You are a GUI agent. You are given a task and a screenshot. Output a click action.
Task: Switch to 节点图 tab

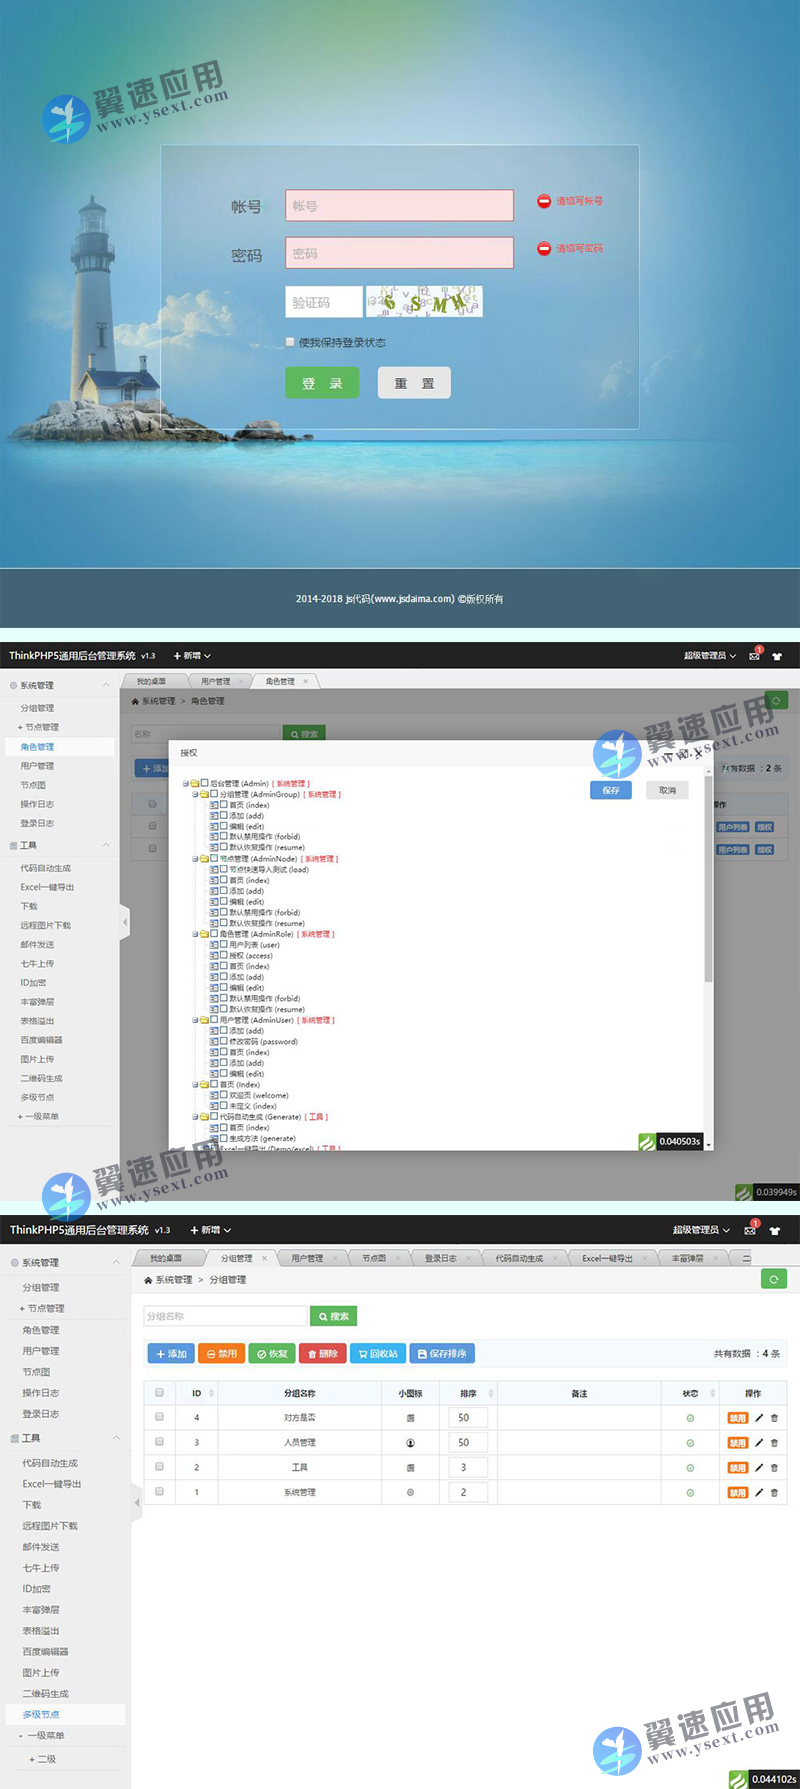(374, 1258)
